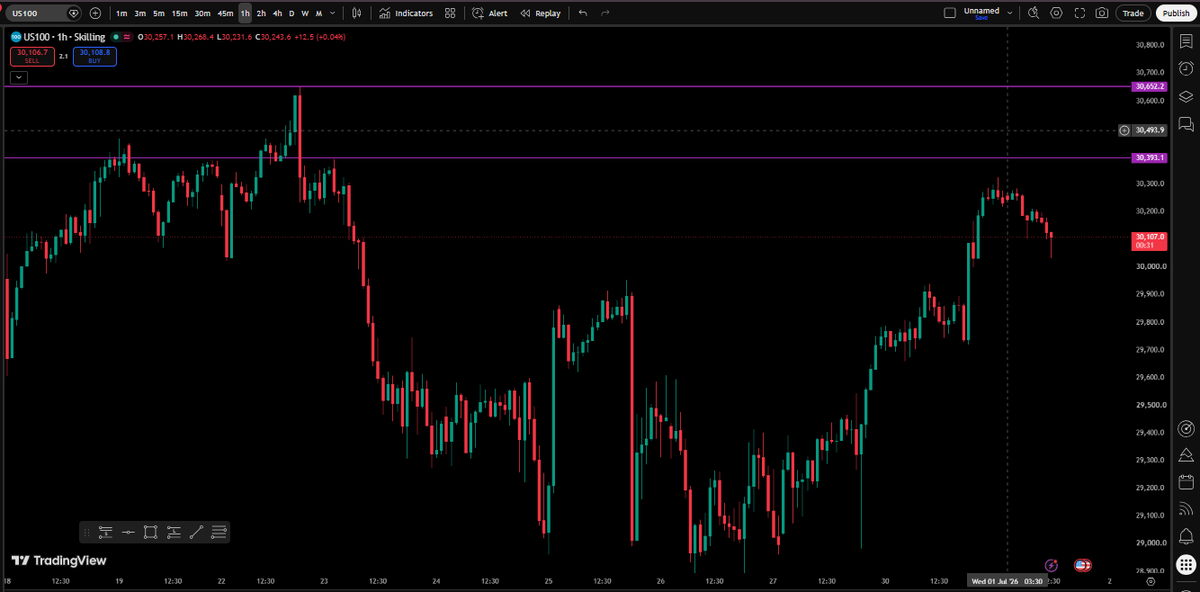
Task: Select the 30,393.1 purple price line label
Action: pos(1150,158)
